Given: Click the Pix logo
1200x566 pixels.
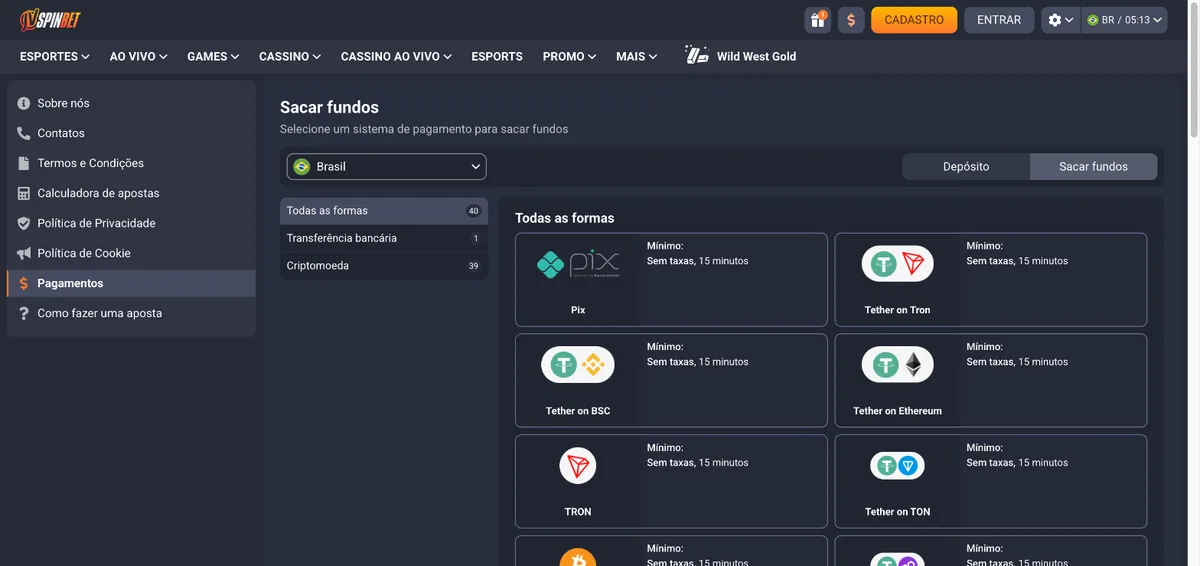Looking at the screenshot, I should coord(578,264).
